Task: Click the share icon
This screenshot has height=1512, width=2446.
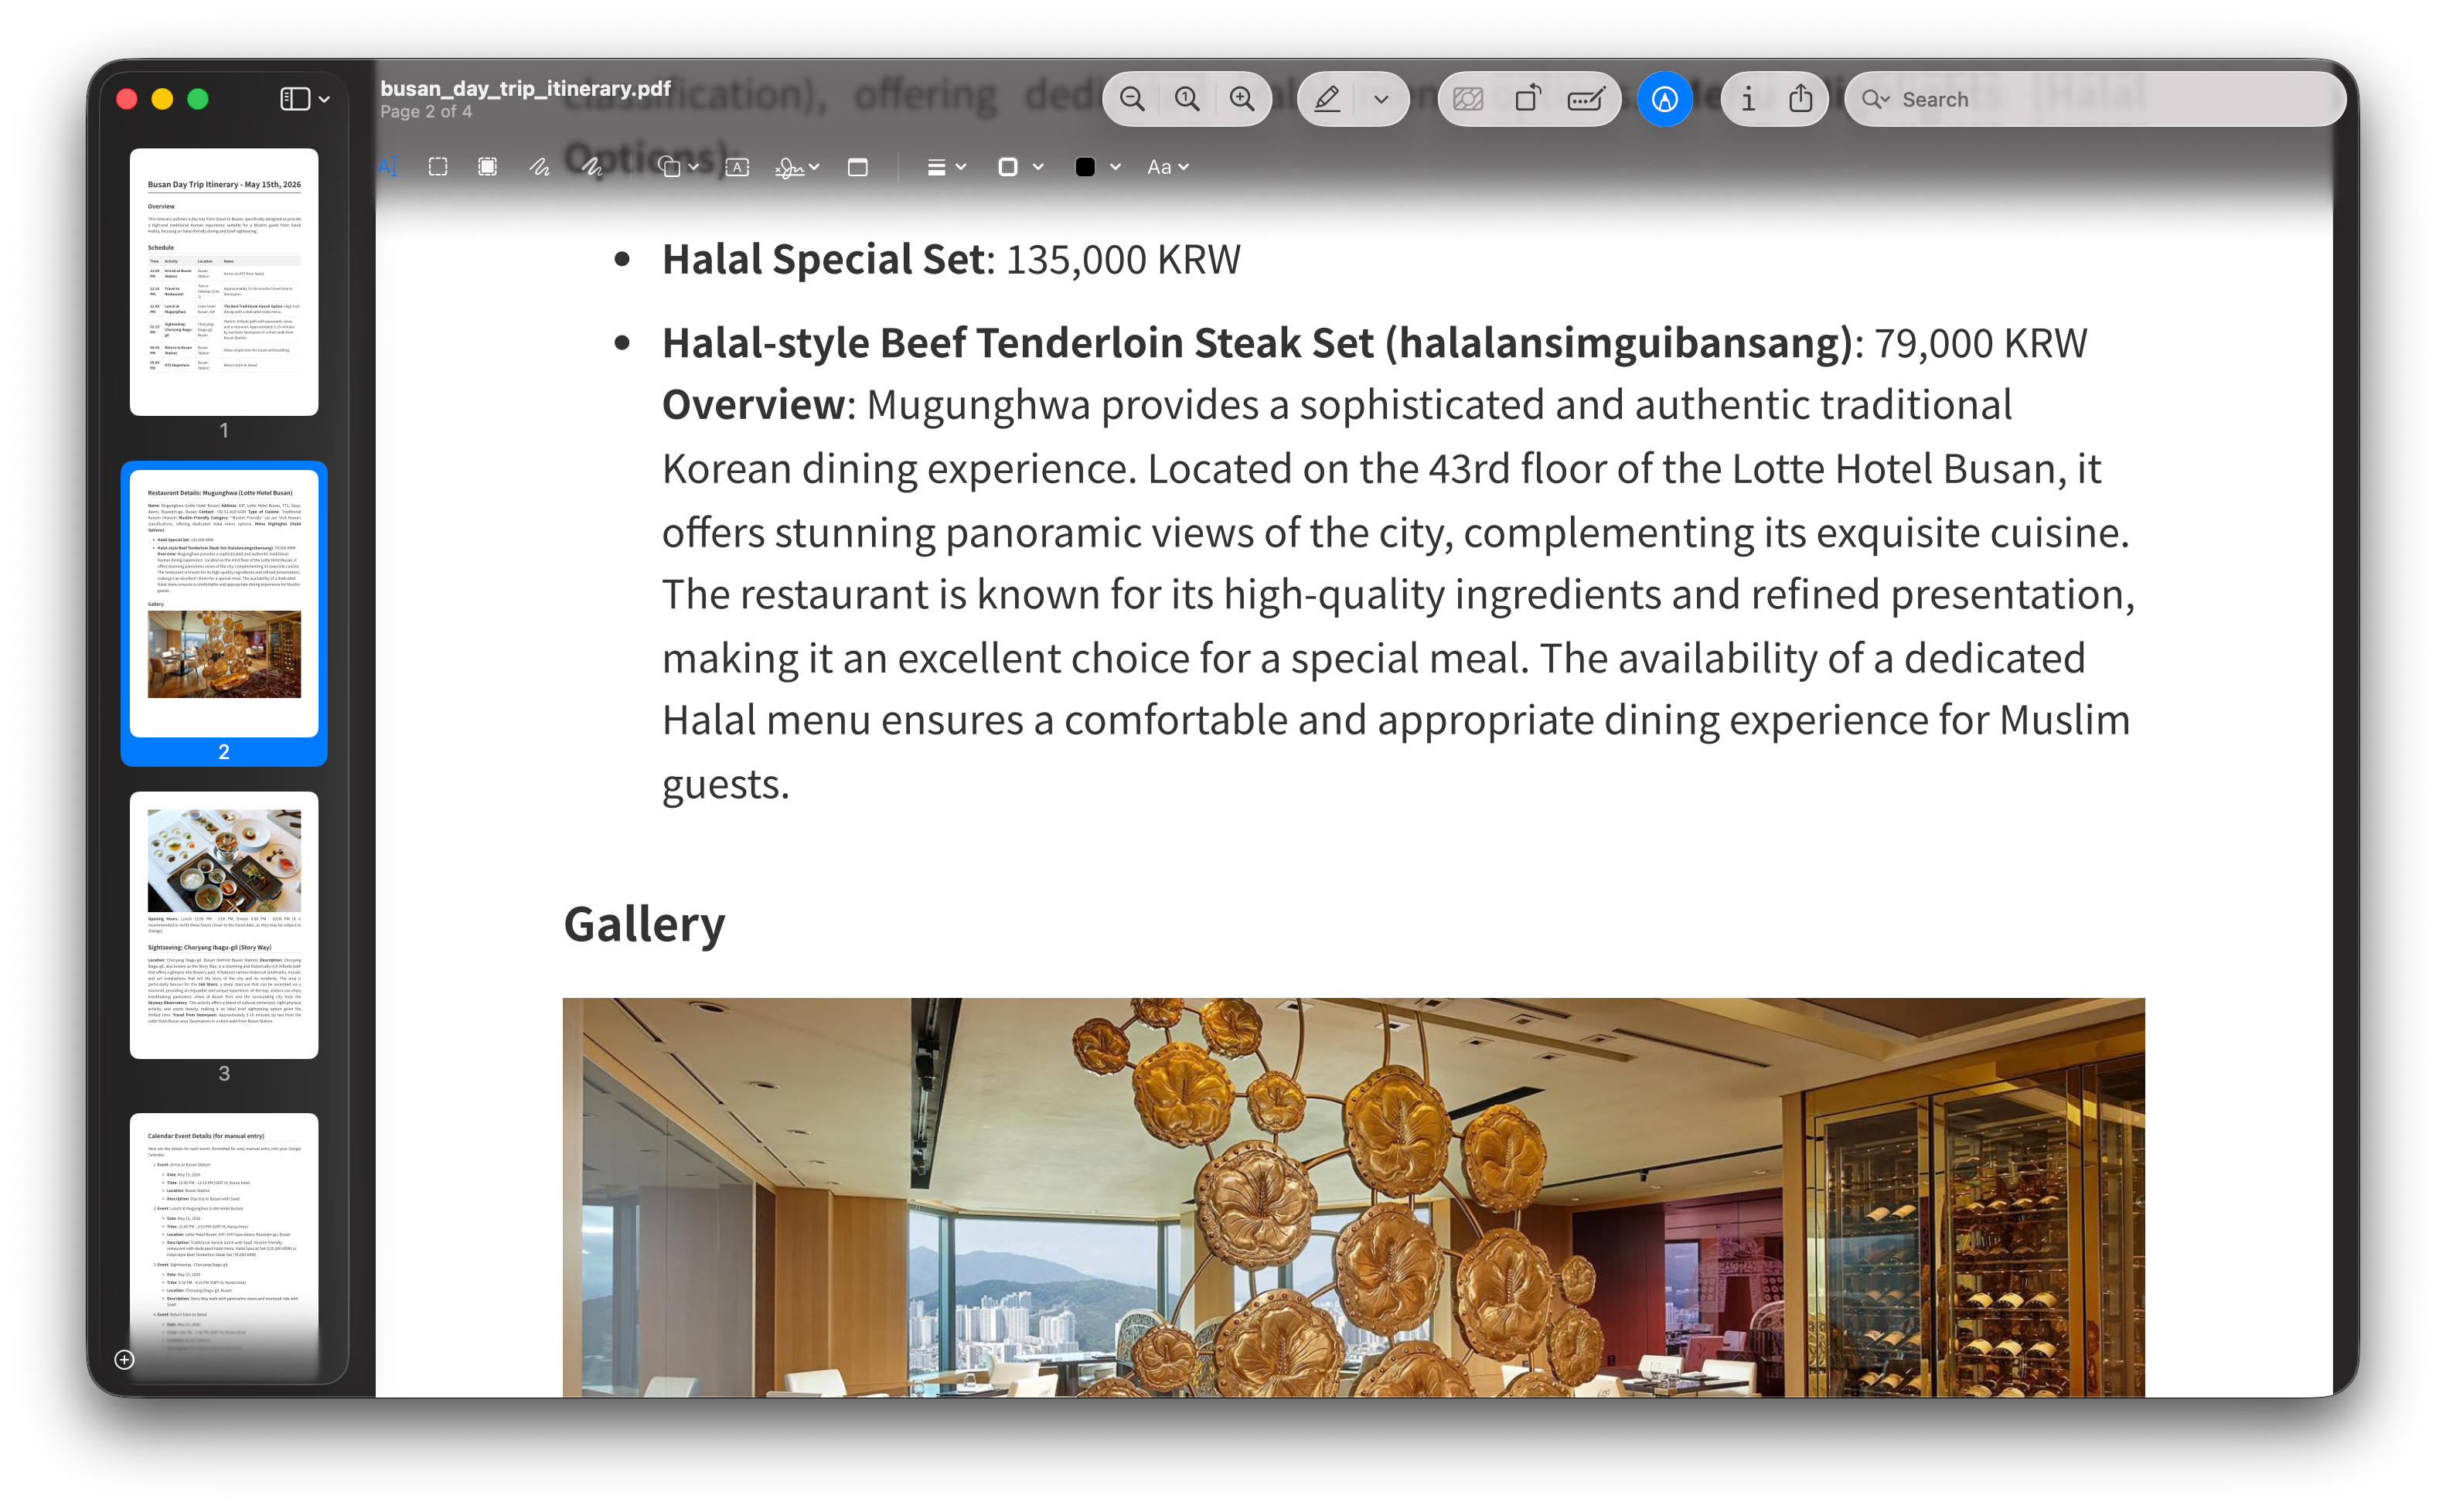Action: click(1800, 99)
